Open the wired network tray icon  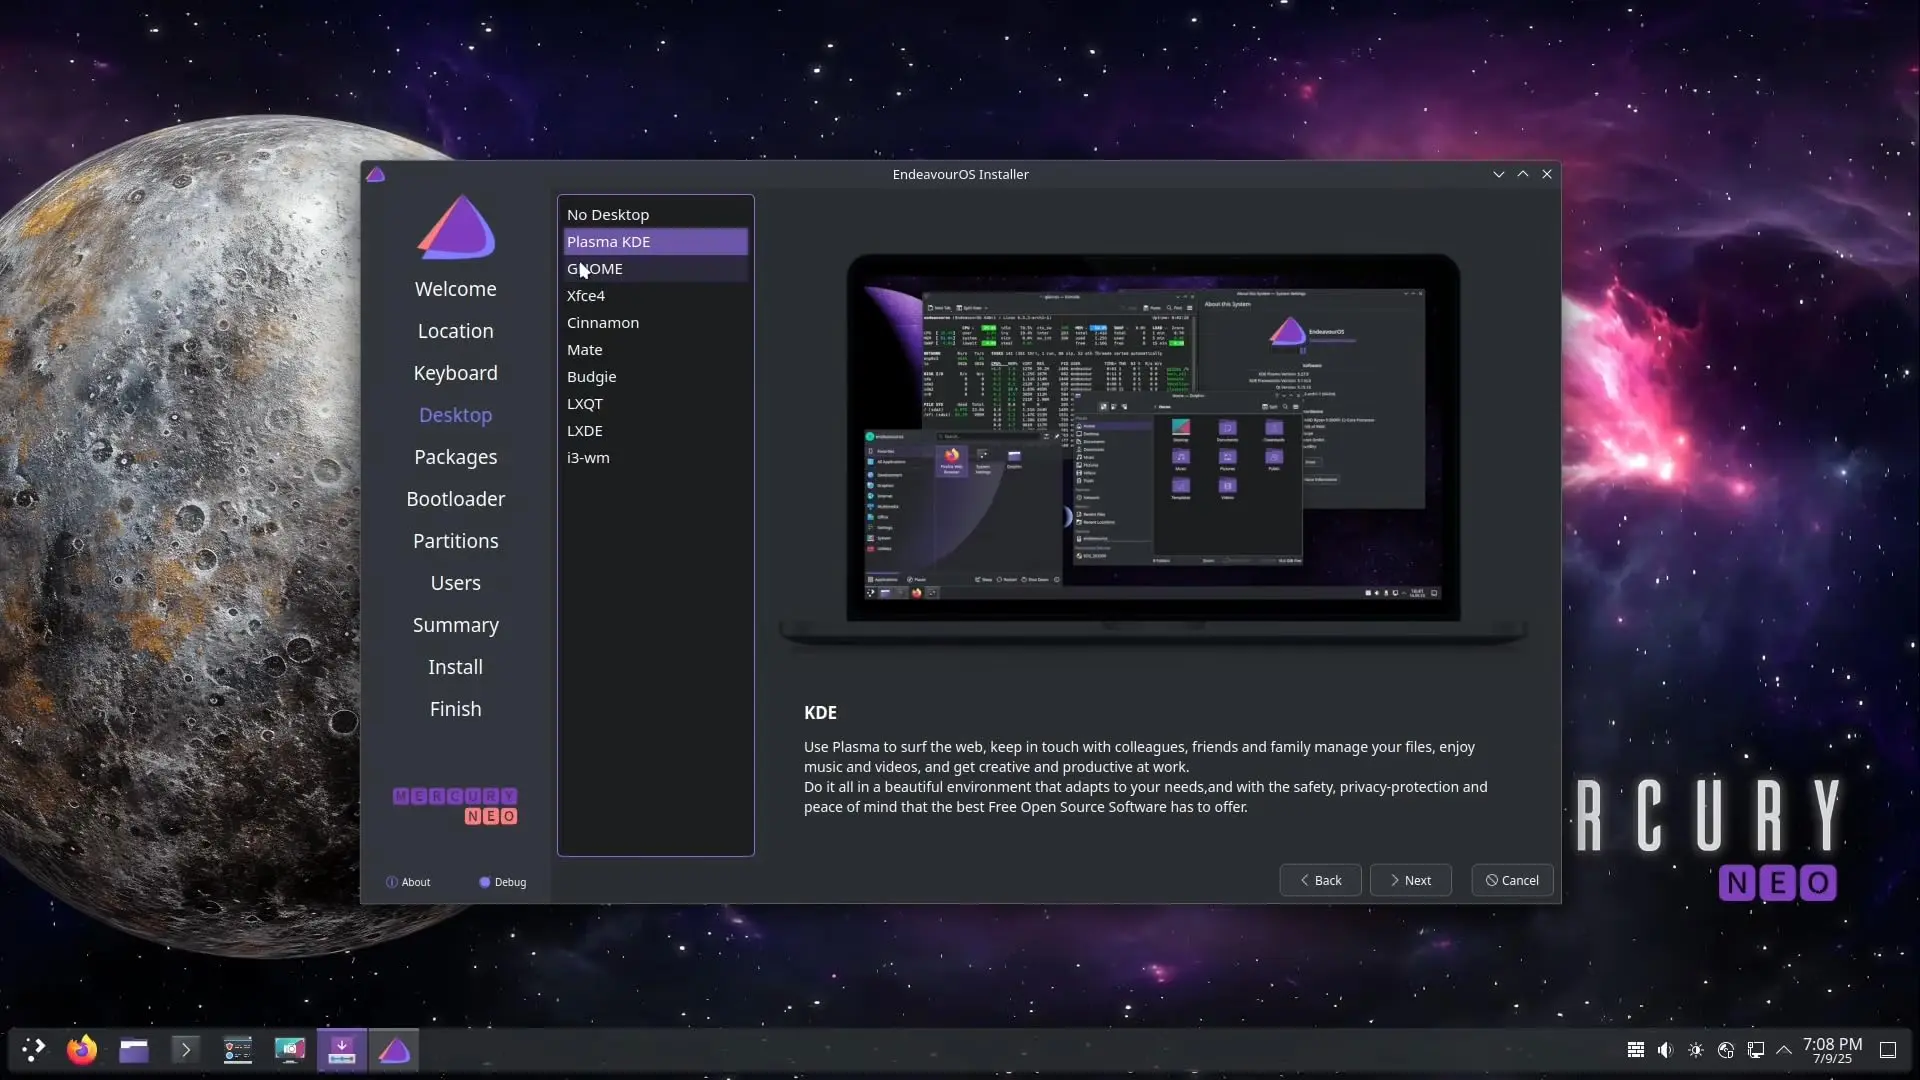pos(1756,1050)
